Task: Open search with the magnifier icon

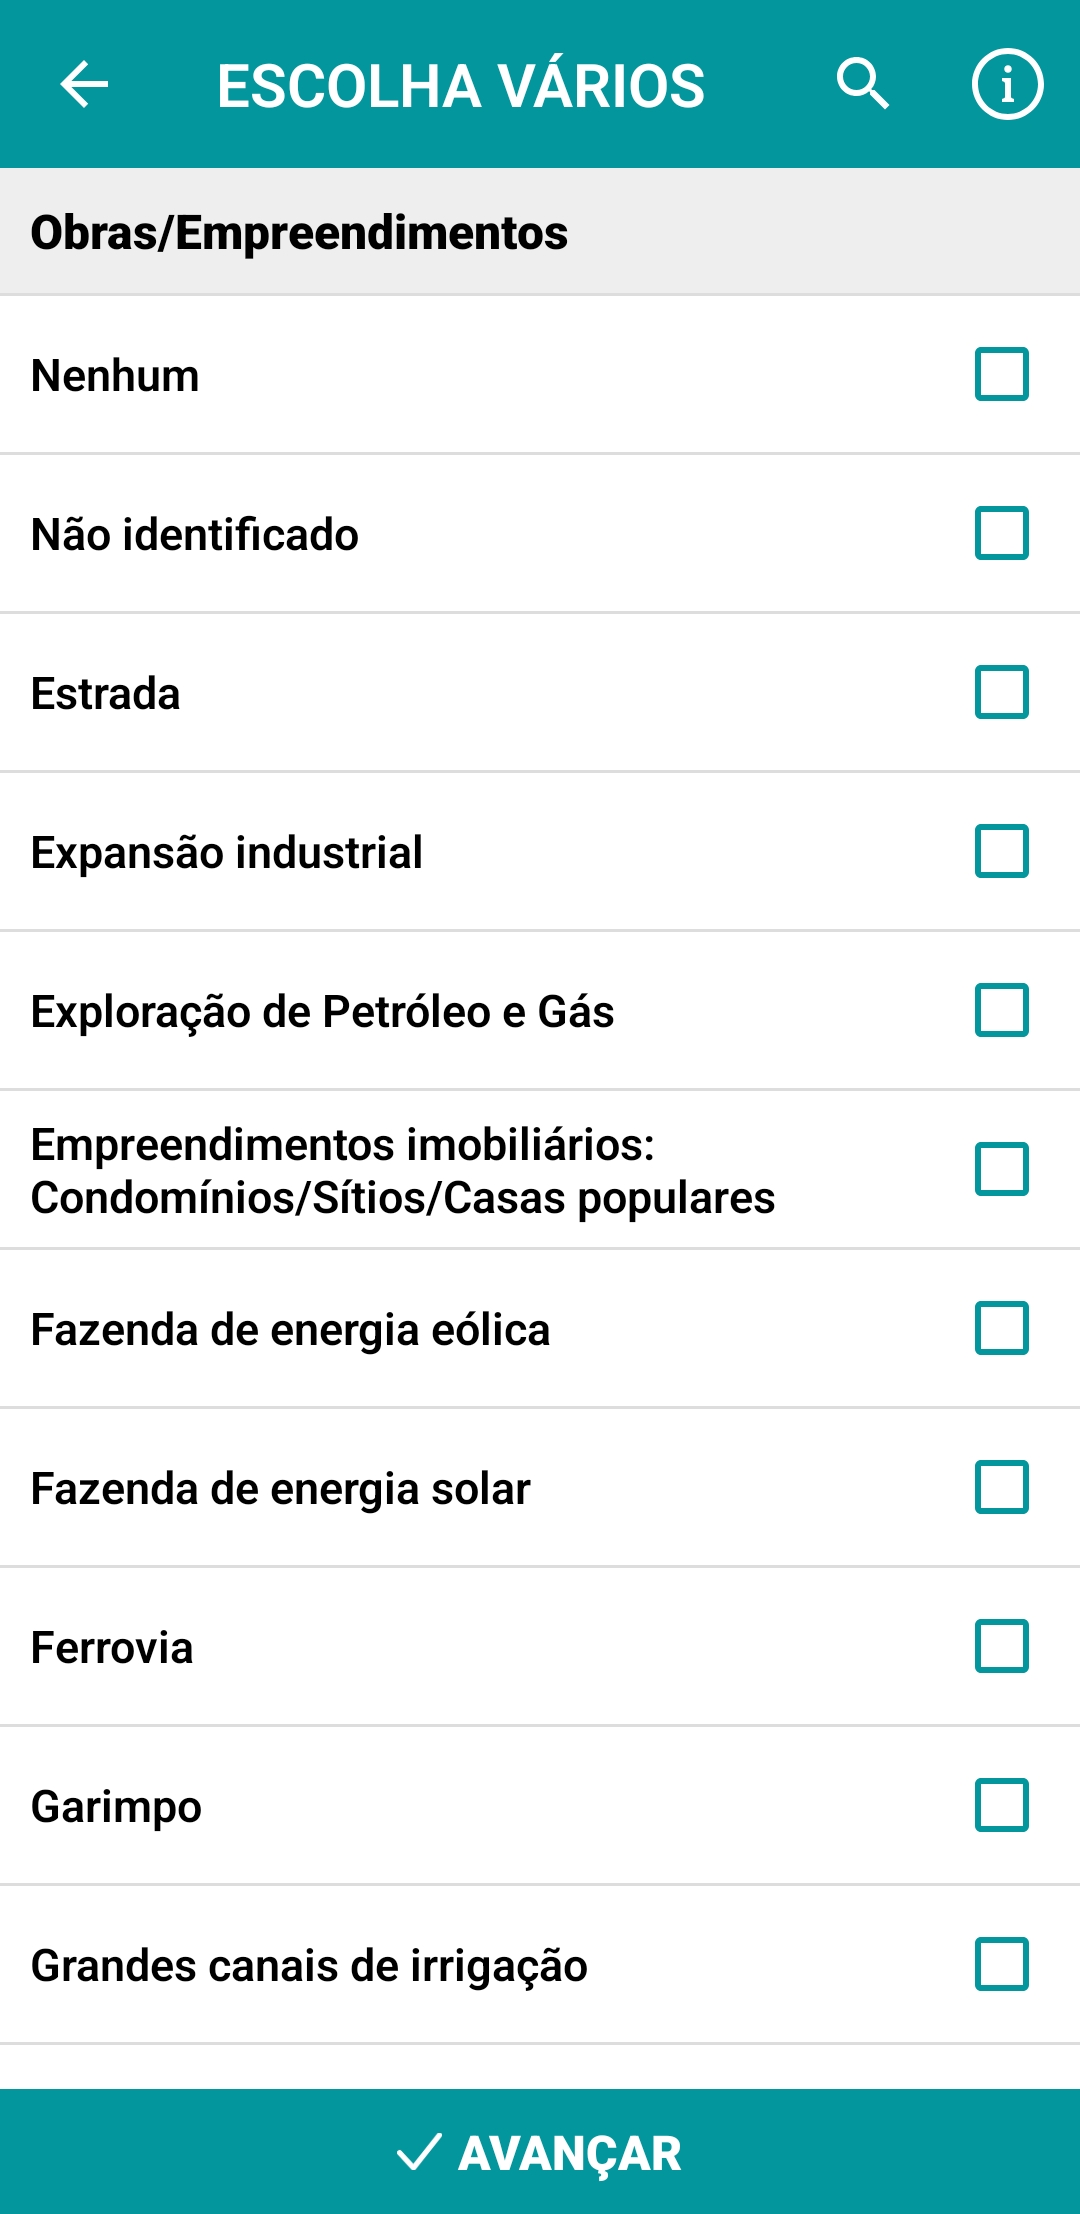Action: tap(862, 84)
